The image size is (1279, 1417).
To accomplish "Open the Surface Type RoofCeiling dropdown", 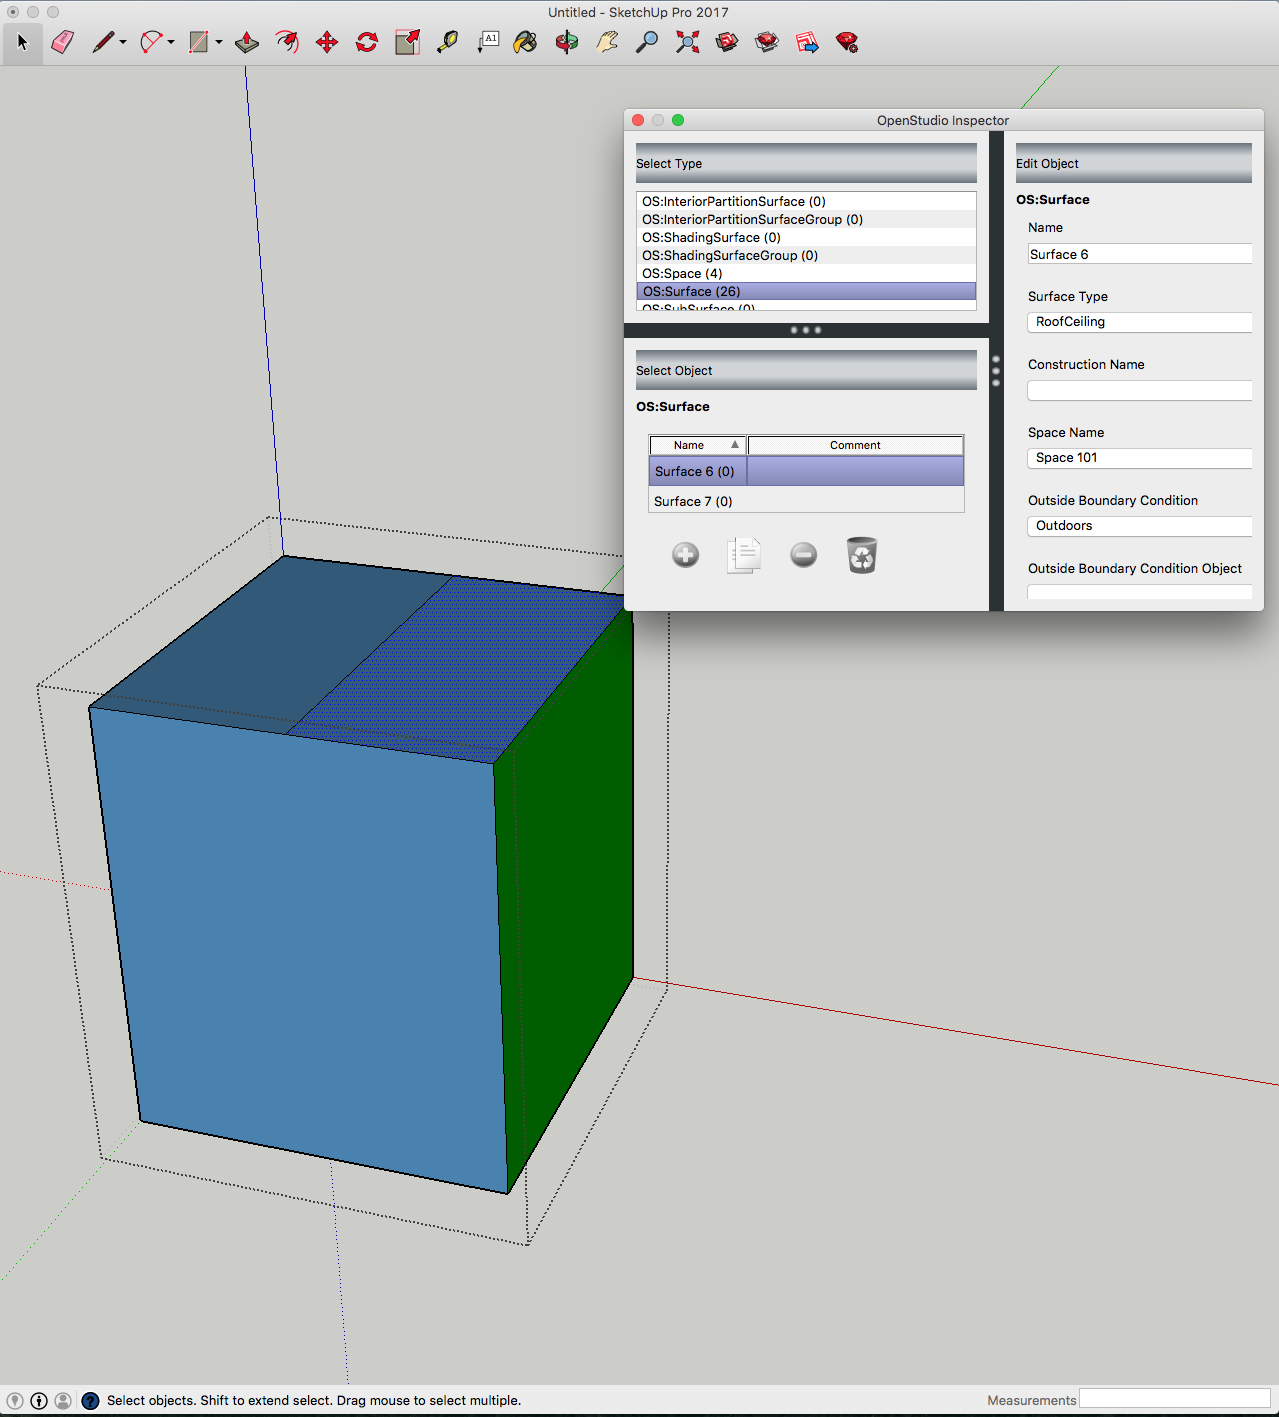I will point(1139,322).
